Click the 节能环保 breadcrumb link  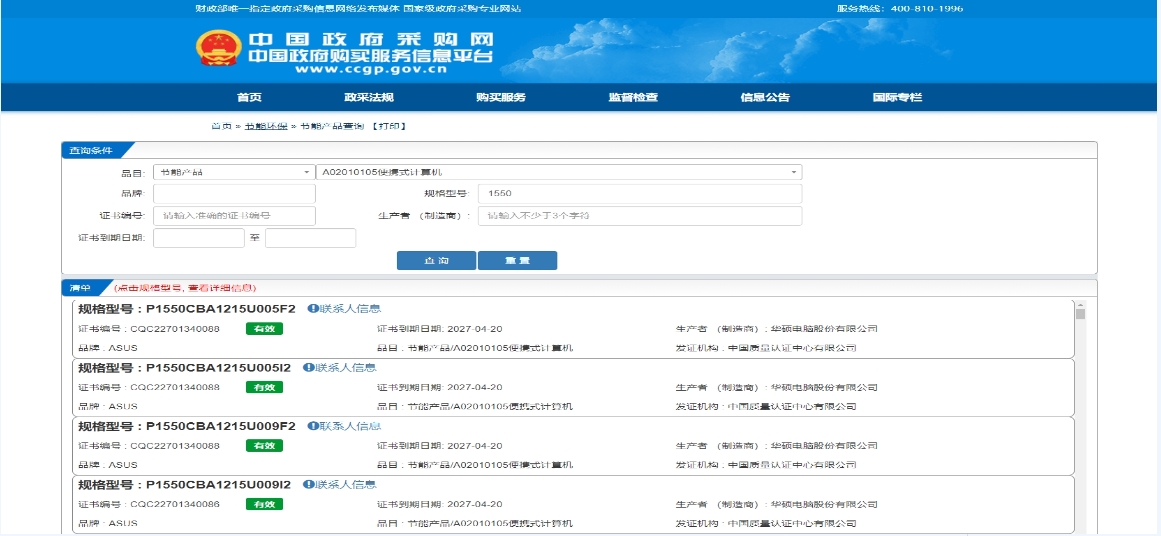[x=265, y=126]
